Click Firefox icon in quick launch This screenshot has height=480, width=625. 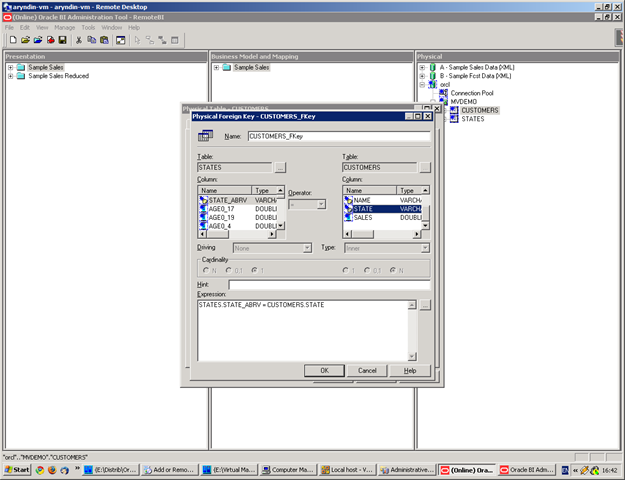click(52, 470)
